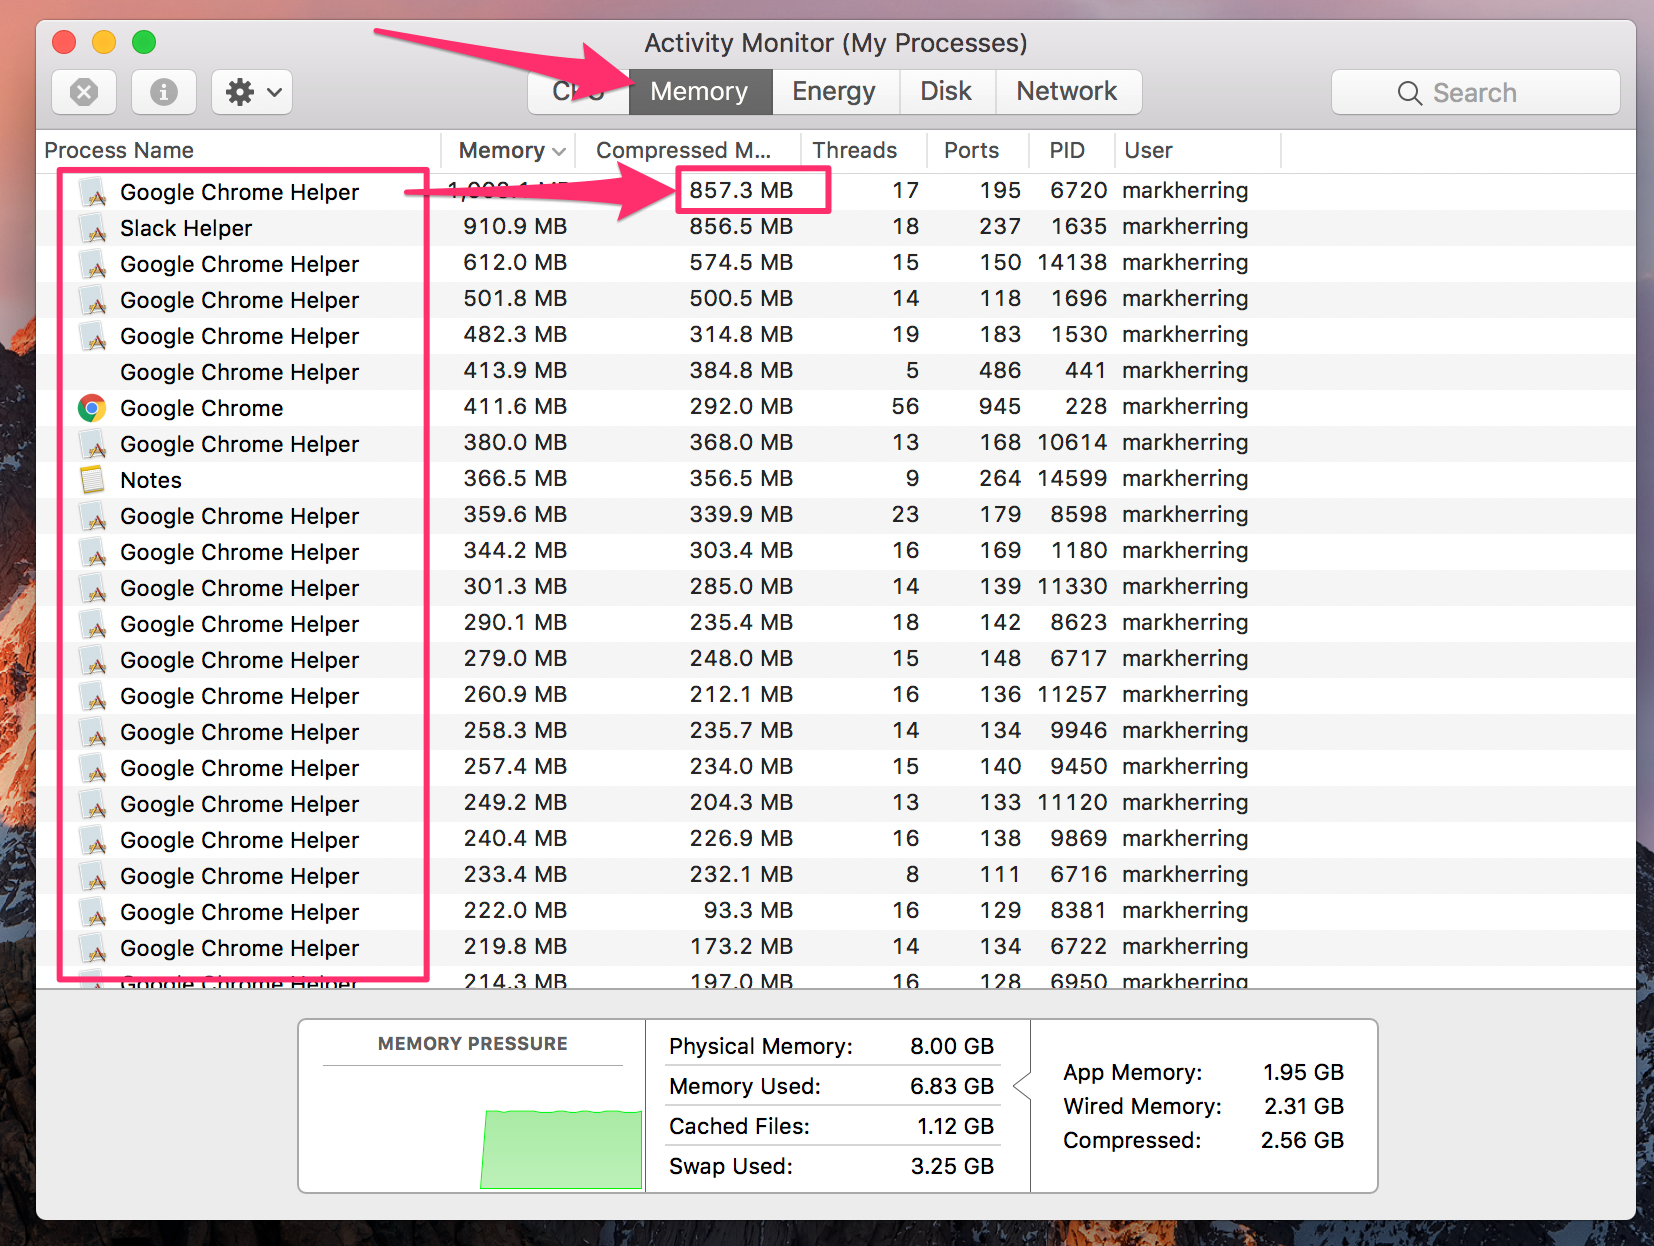This screenshot has width=1654, height=1246.
Task: Click icon of Chrome Helper PID 6720
Action: click(x=94, y=192)
